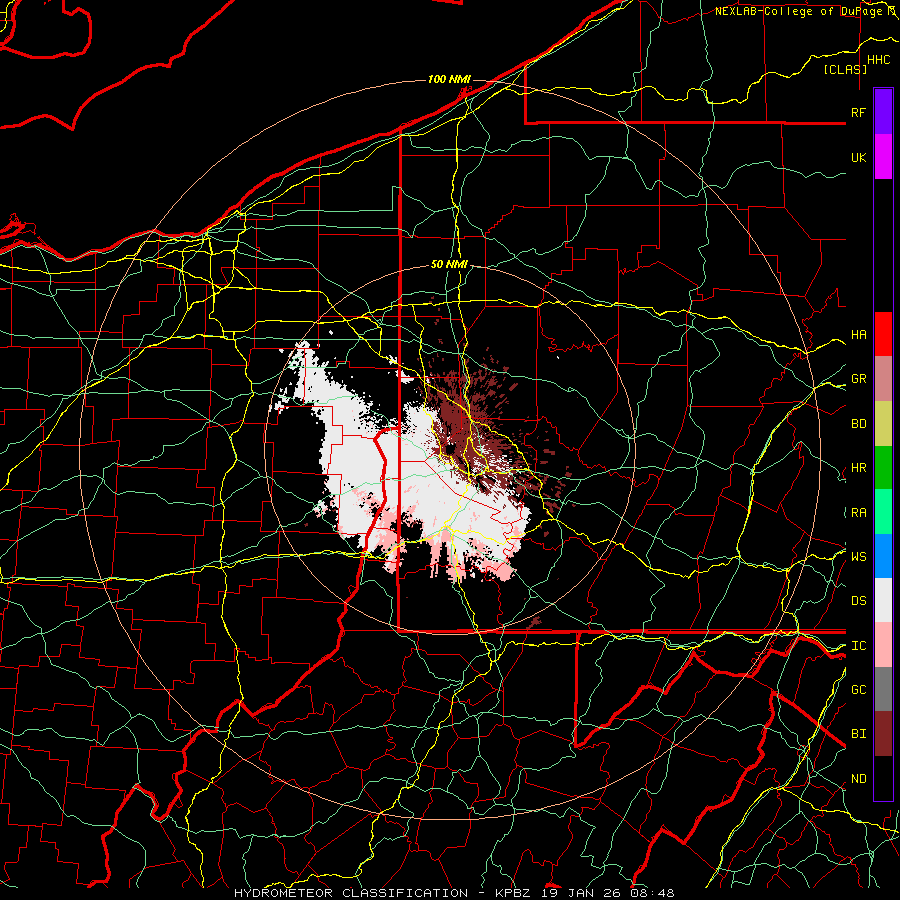
Task: Click the ND legend label
Action: [858, 779]
